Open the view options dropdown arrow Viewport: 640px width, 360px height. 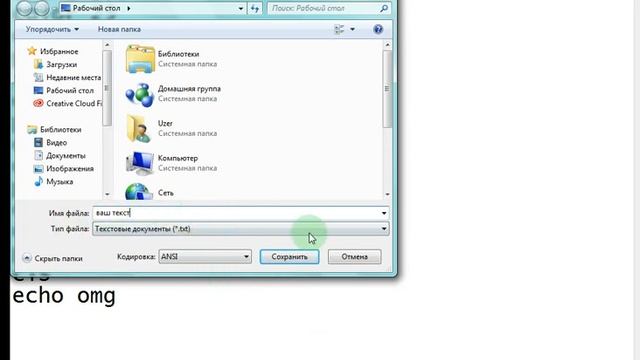352,29
